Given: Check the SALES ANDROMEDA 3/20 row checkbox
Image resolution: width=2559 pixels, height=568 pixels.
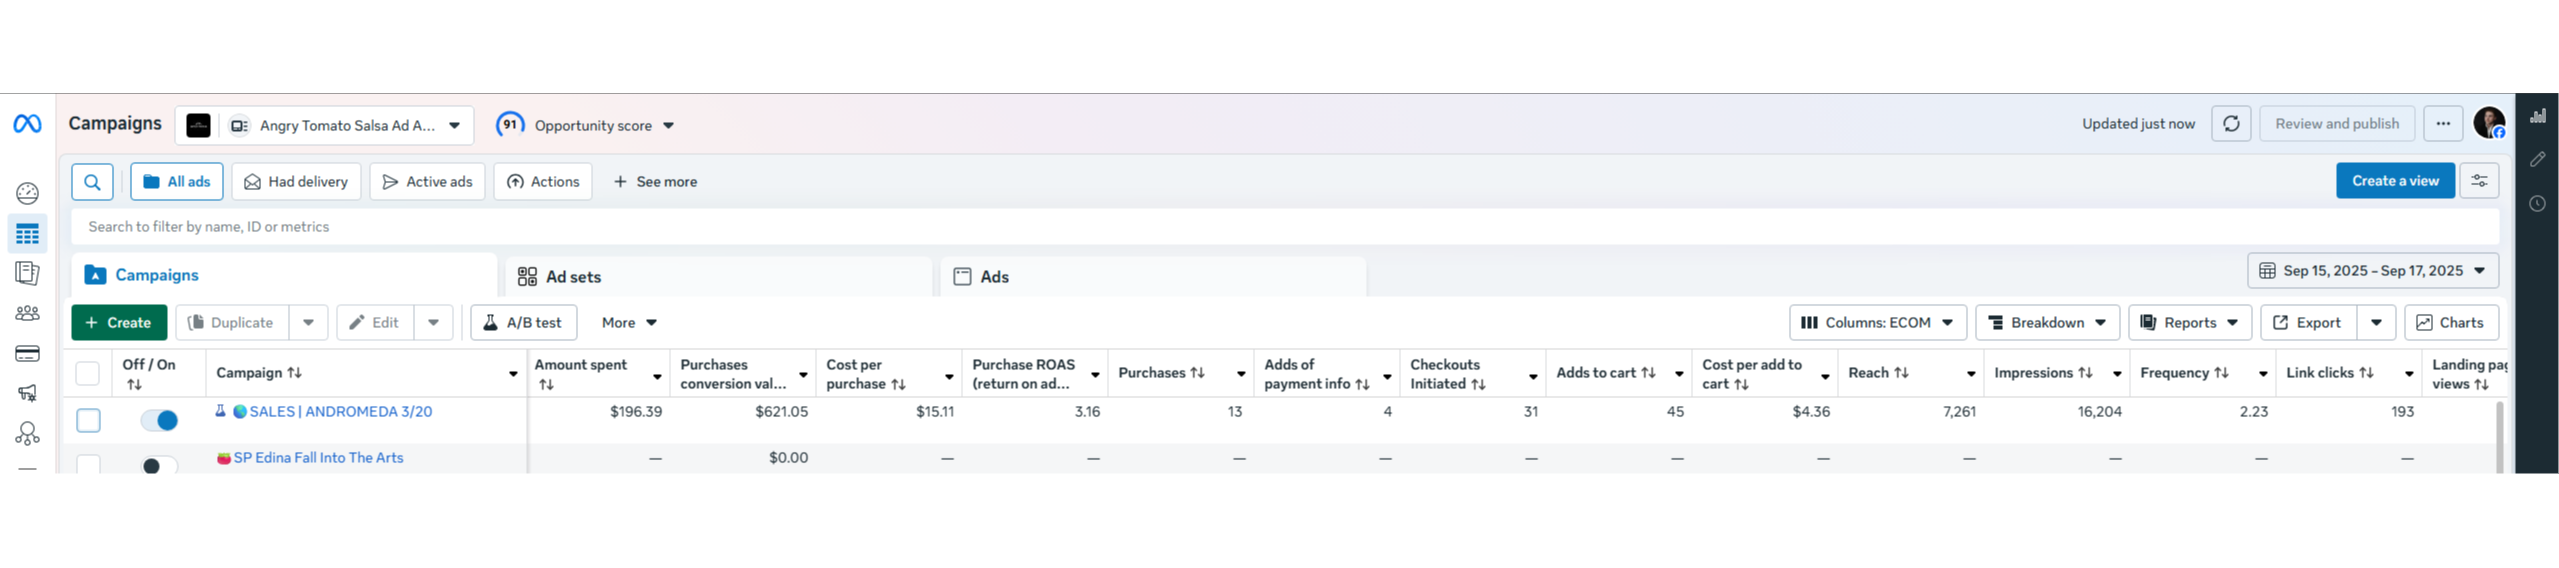Looking at the screenshot, I should (88, 420).
